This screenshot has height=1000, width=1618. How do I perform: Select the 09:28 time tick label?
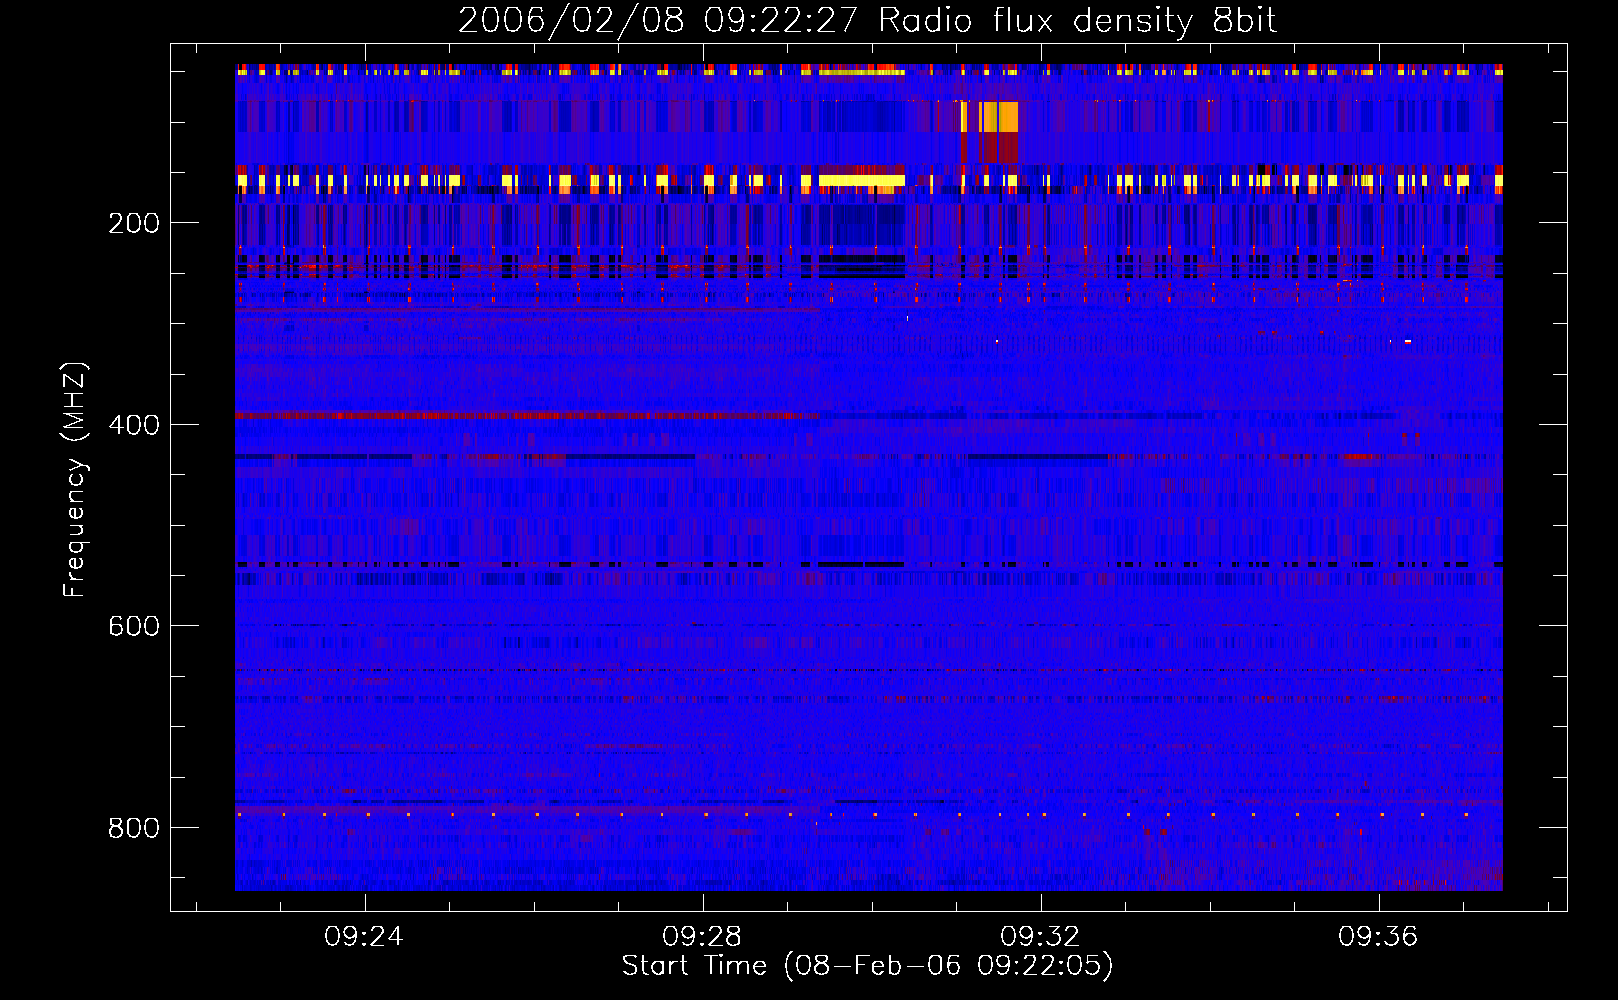pyautogui.click(x=702, y=936)
